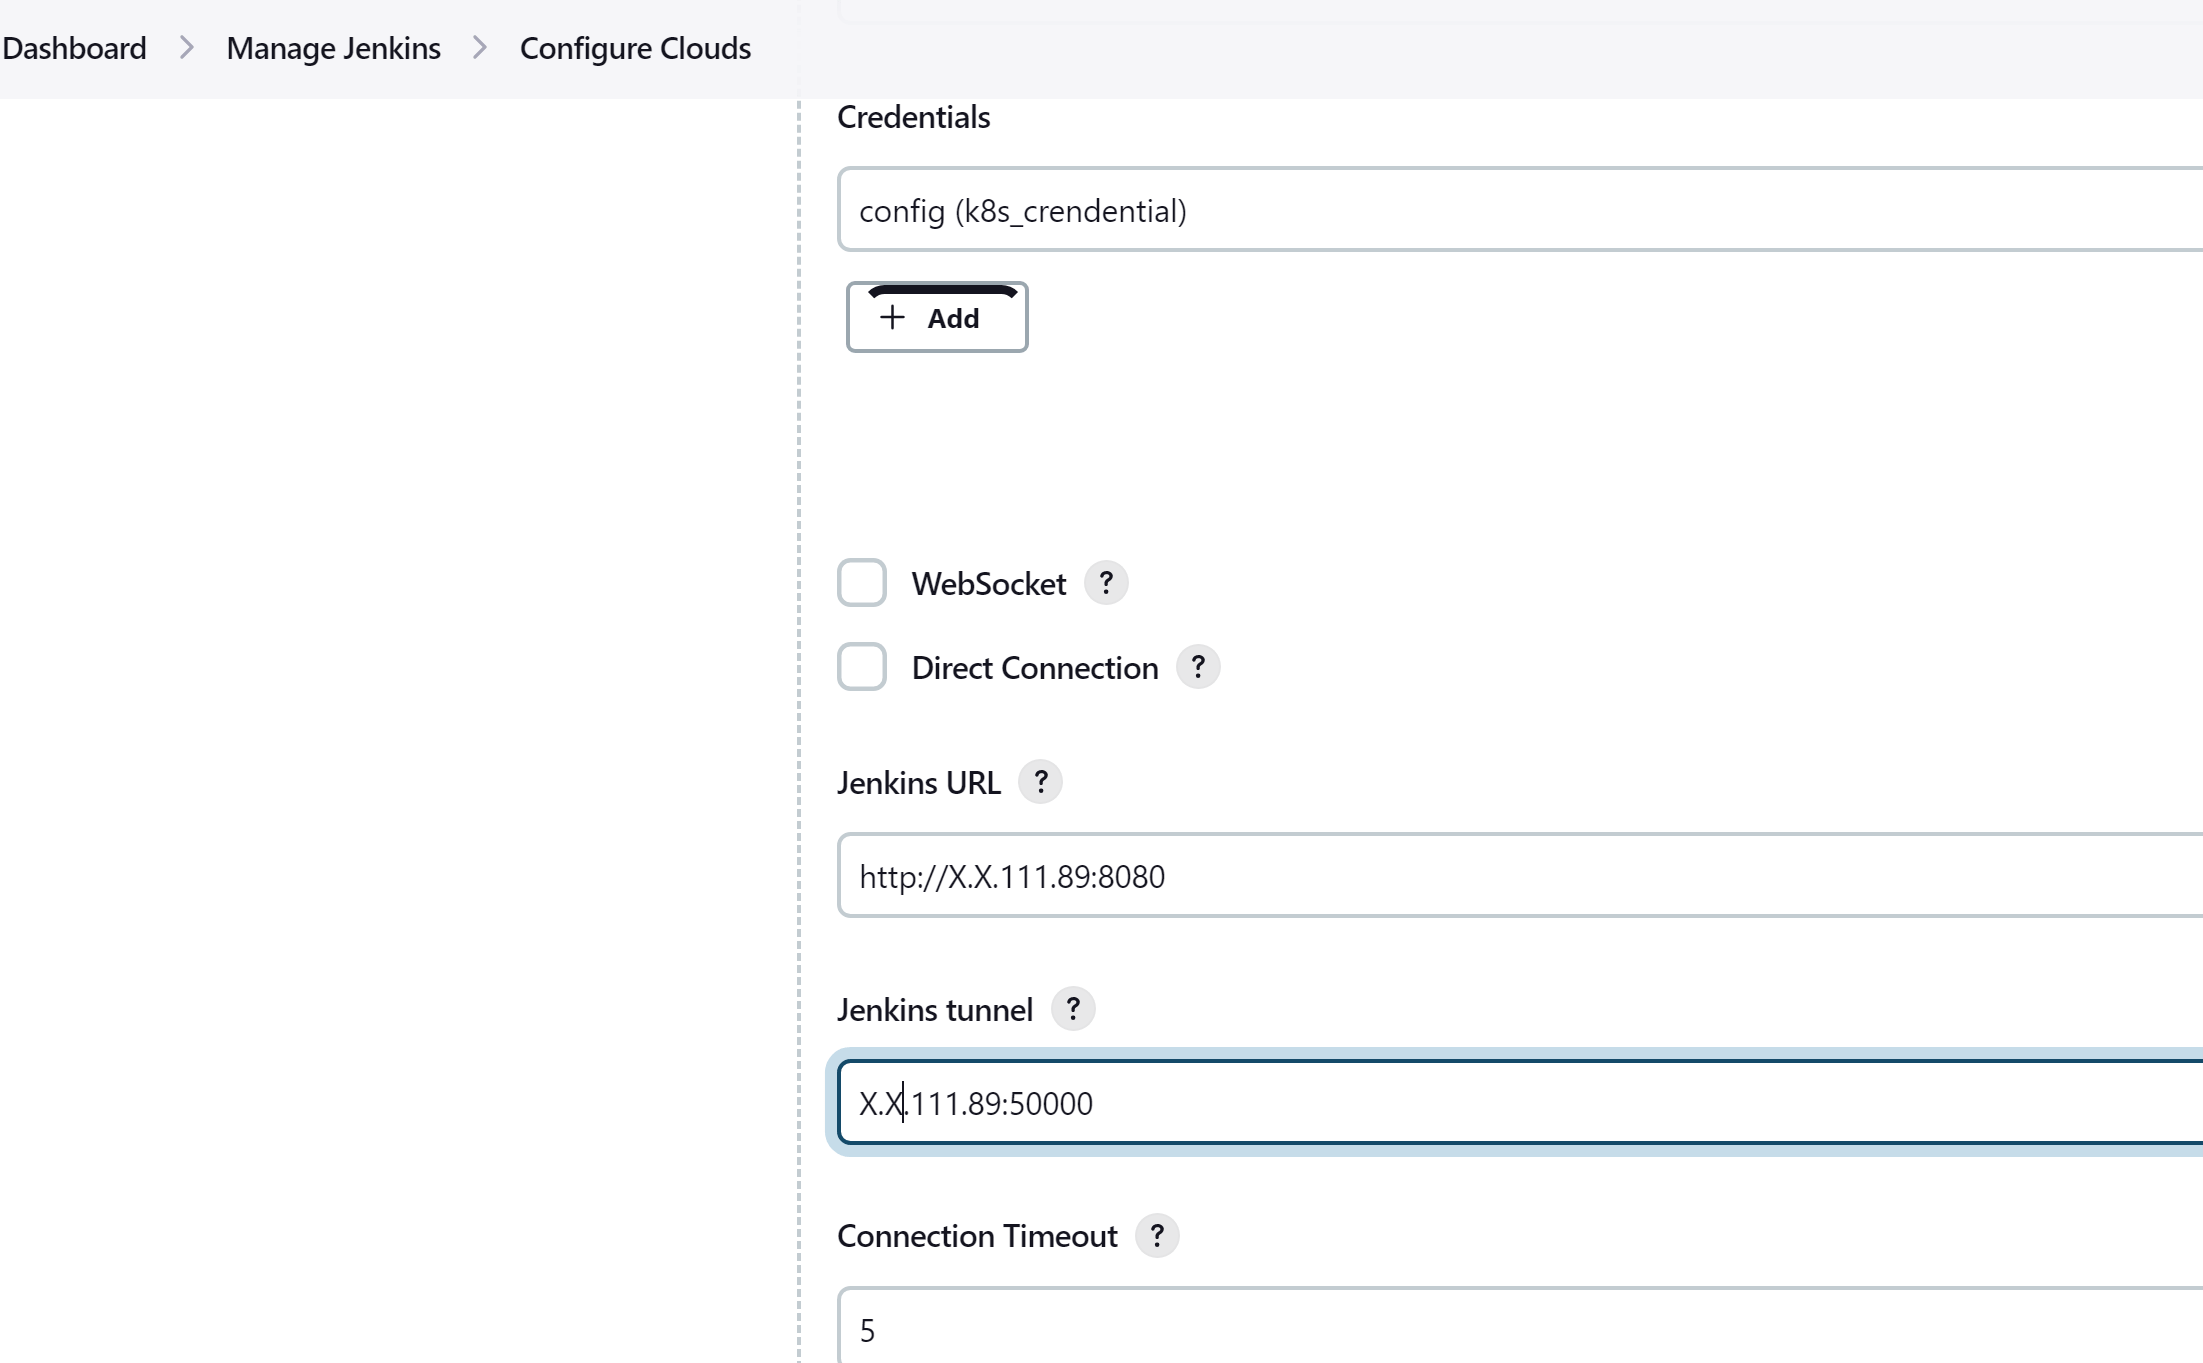The width and height of the screenshot is (2203, 1363).
Task: Navigate to Dashboard via breadcrumb
Action: (75, 47)
